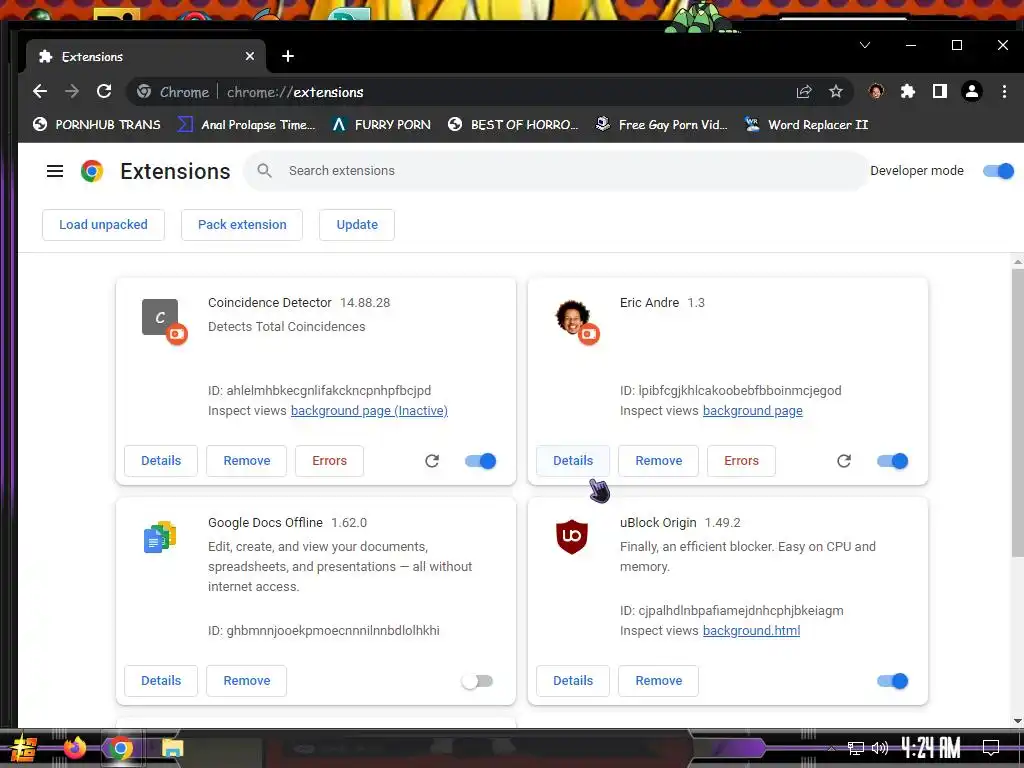Open a new tab with plus button
1024x768 pixels.
287,57
